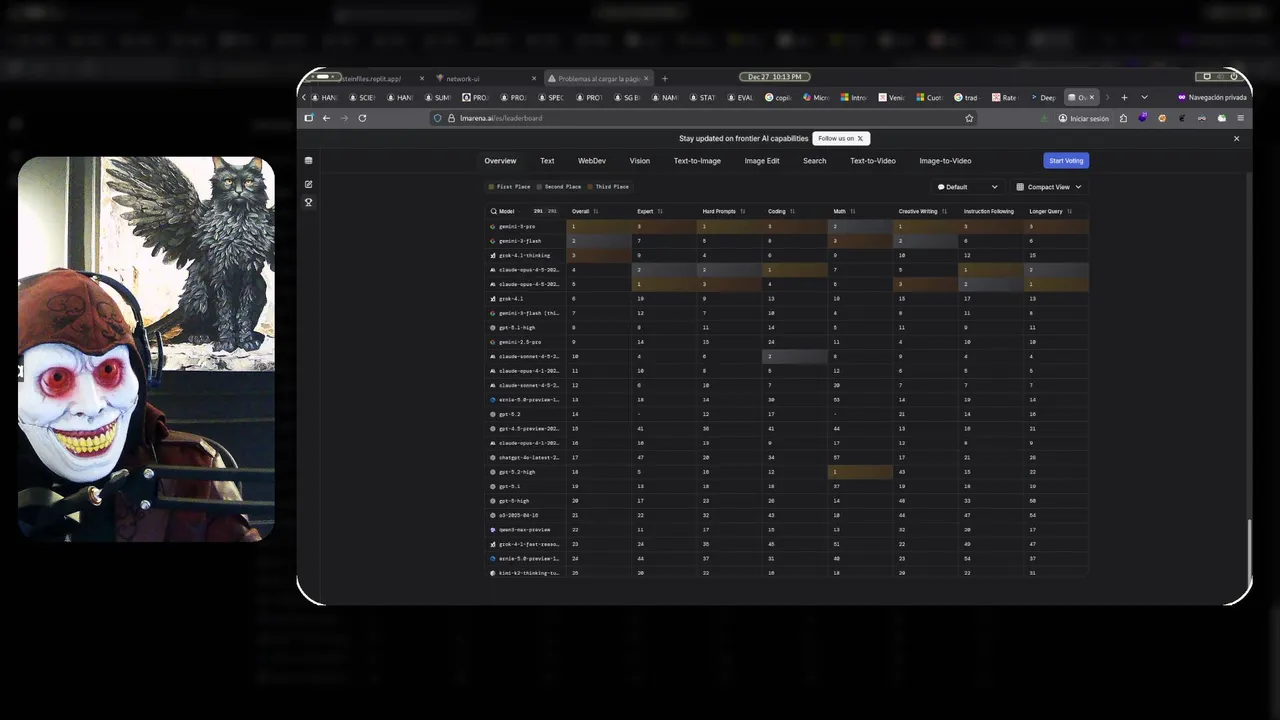Sort leaderboard by Overall column arrows

point(596,212)
